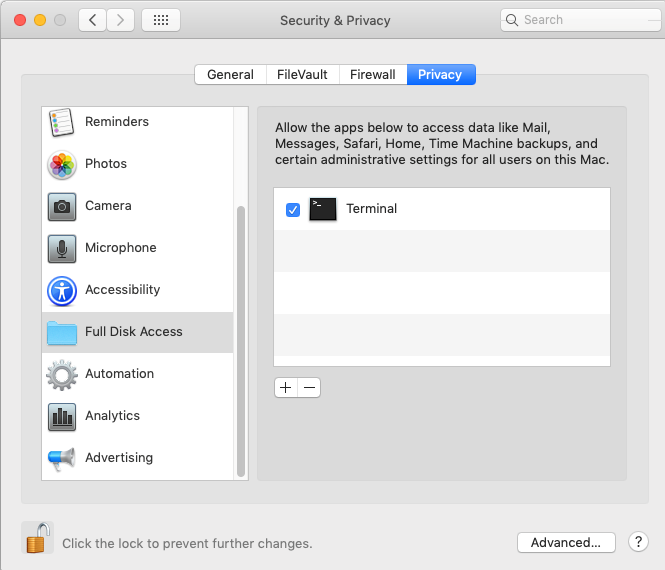
Task: Click the yellow minimize window button
Action: click(x=40, y=20)
